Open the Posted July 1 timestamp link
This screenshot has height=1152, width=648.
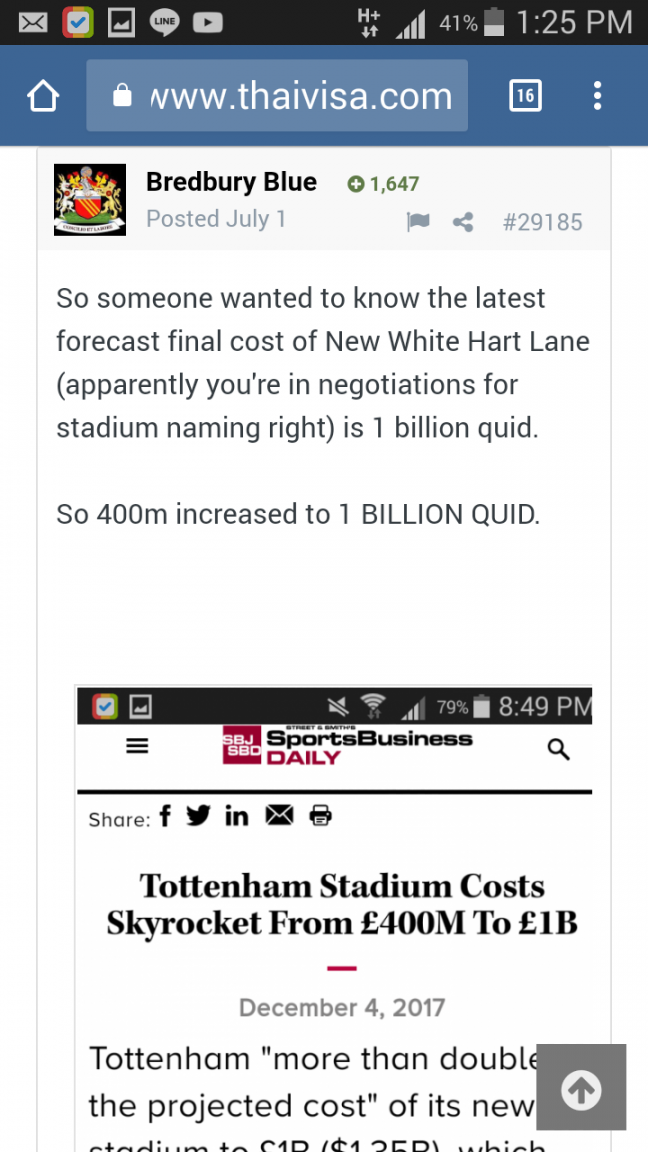tap(216, 219)
